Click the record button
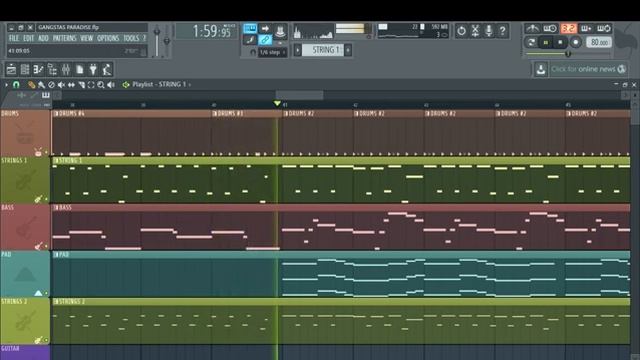 click(x=576, y=42)
